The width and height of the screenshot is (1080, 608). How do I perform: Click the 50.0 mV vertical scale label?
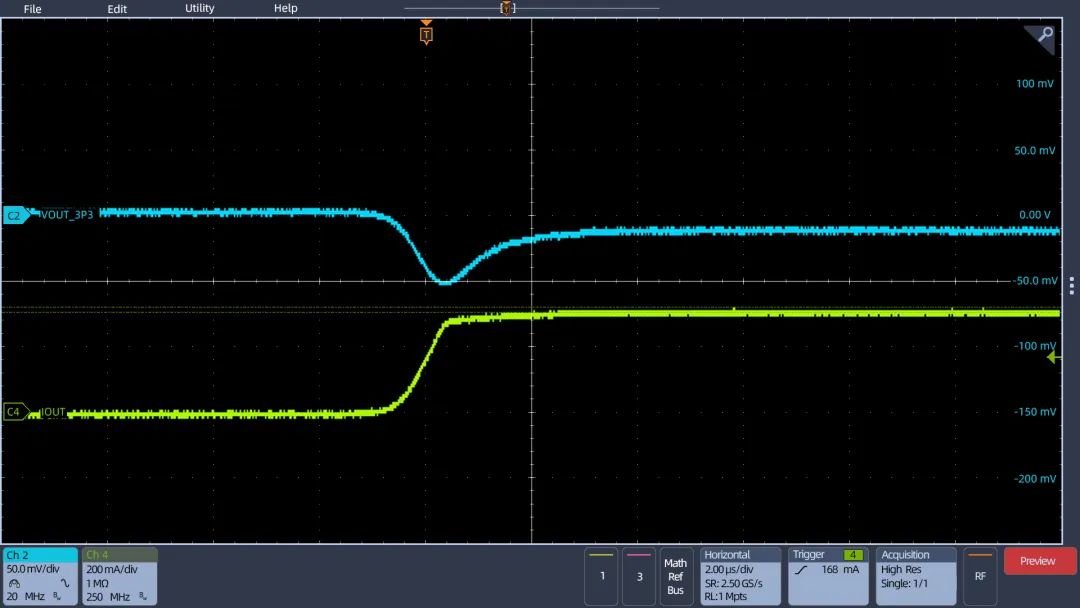click(1035, 150)
